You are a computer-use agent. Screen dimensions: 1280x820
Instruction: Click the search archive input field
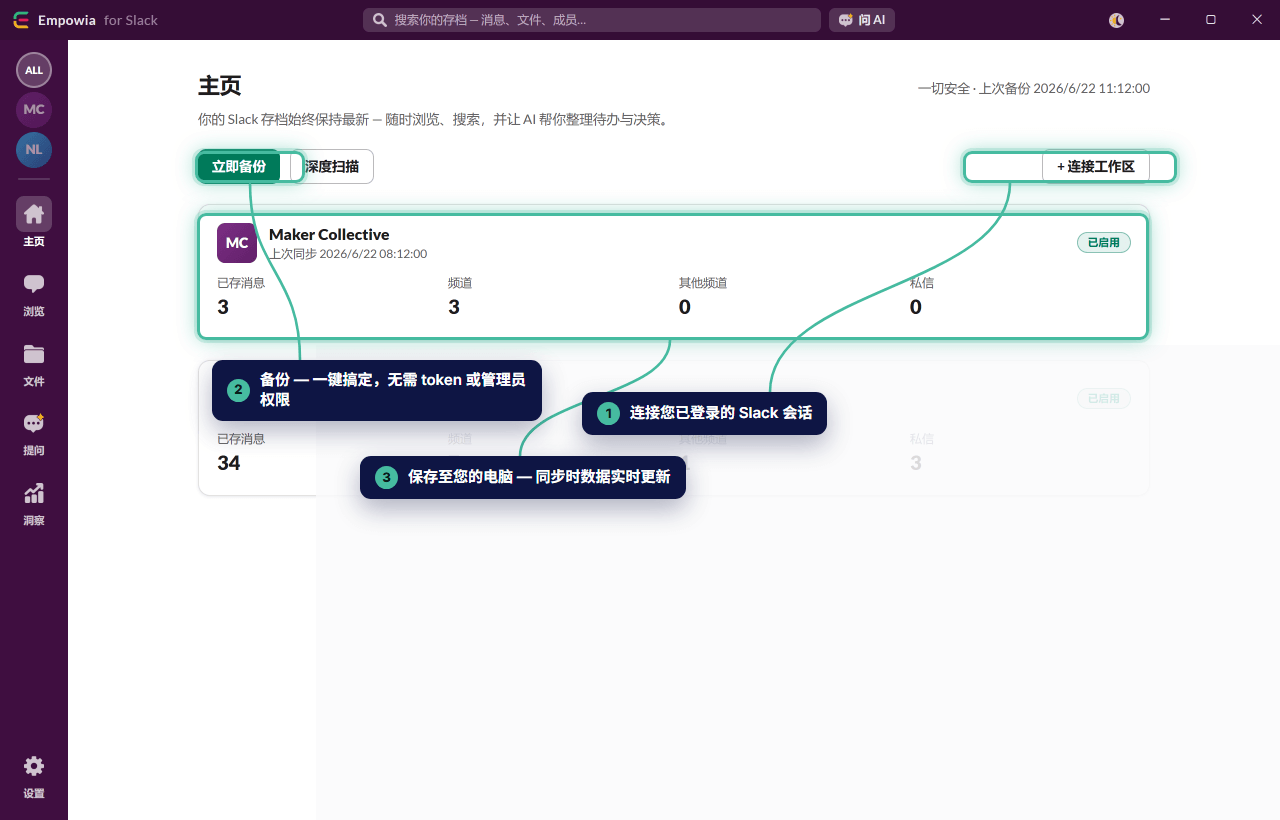(x=592, y=20)
